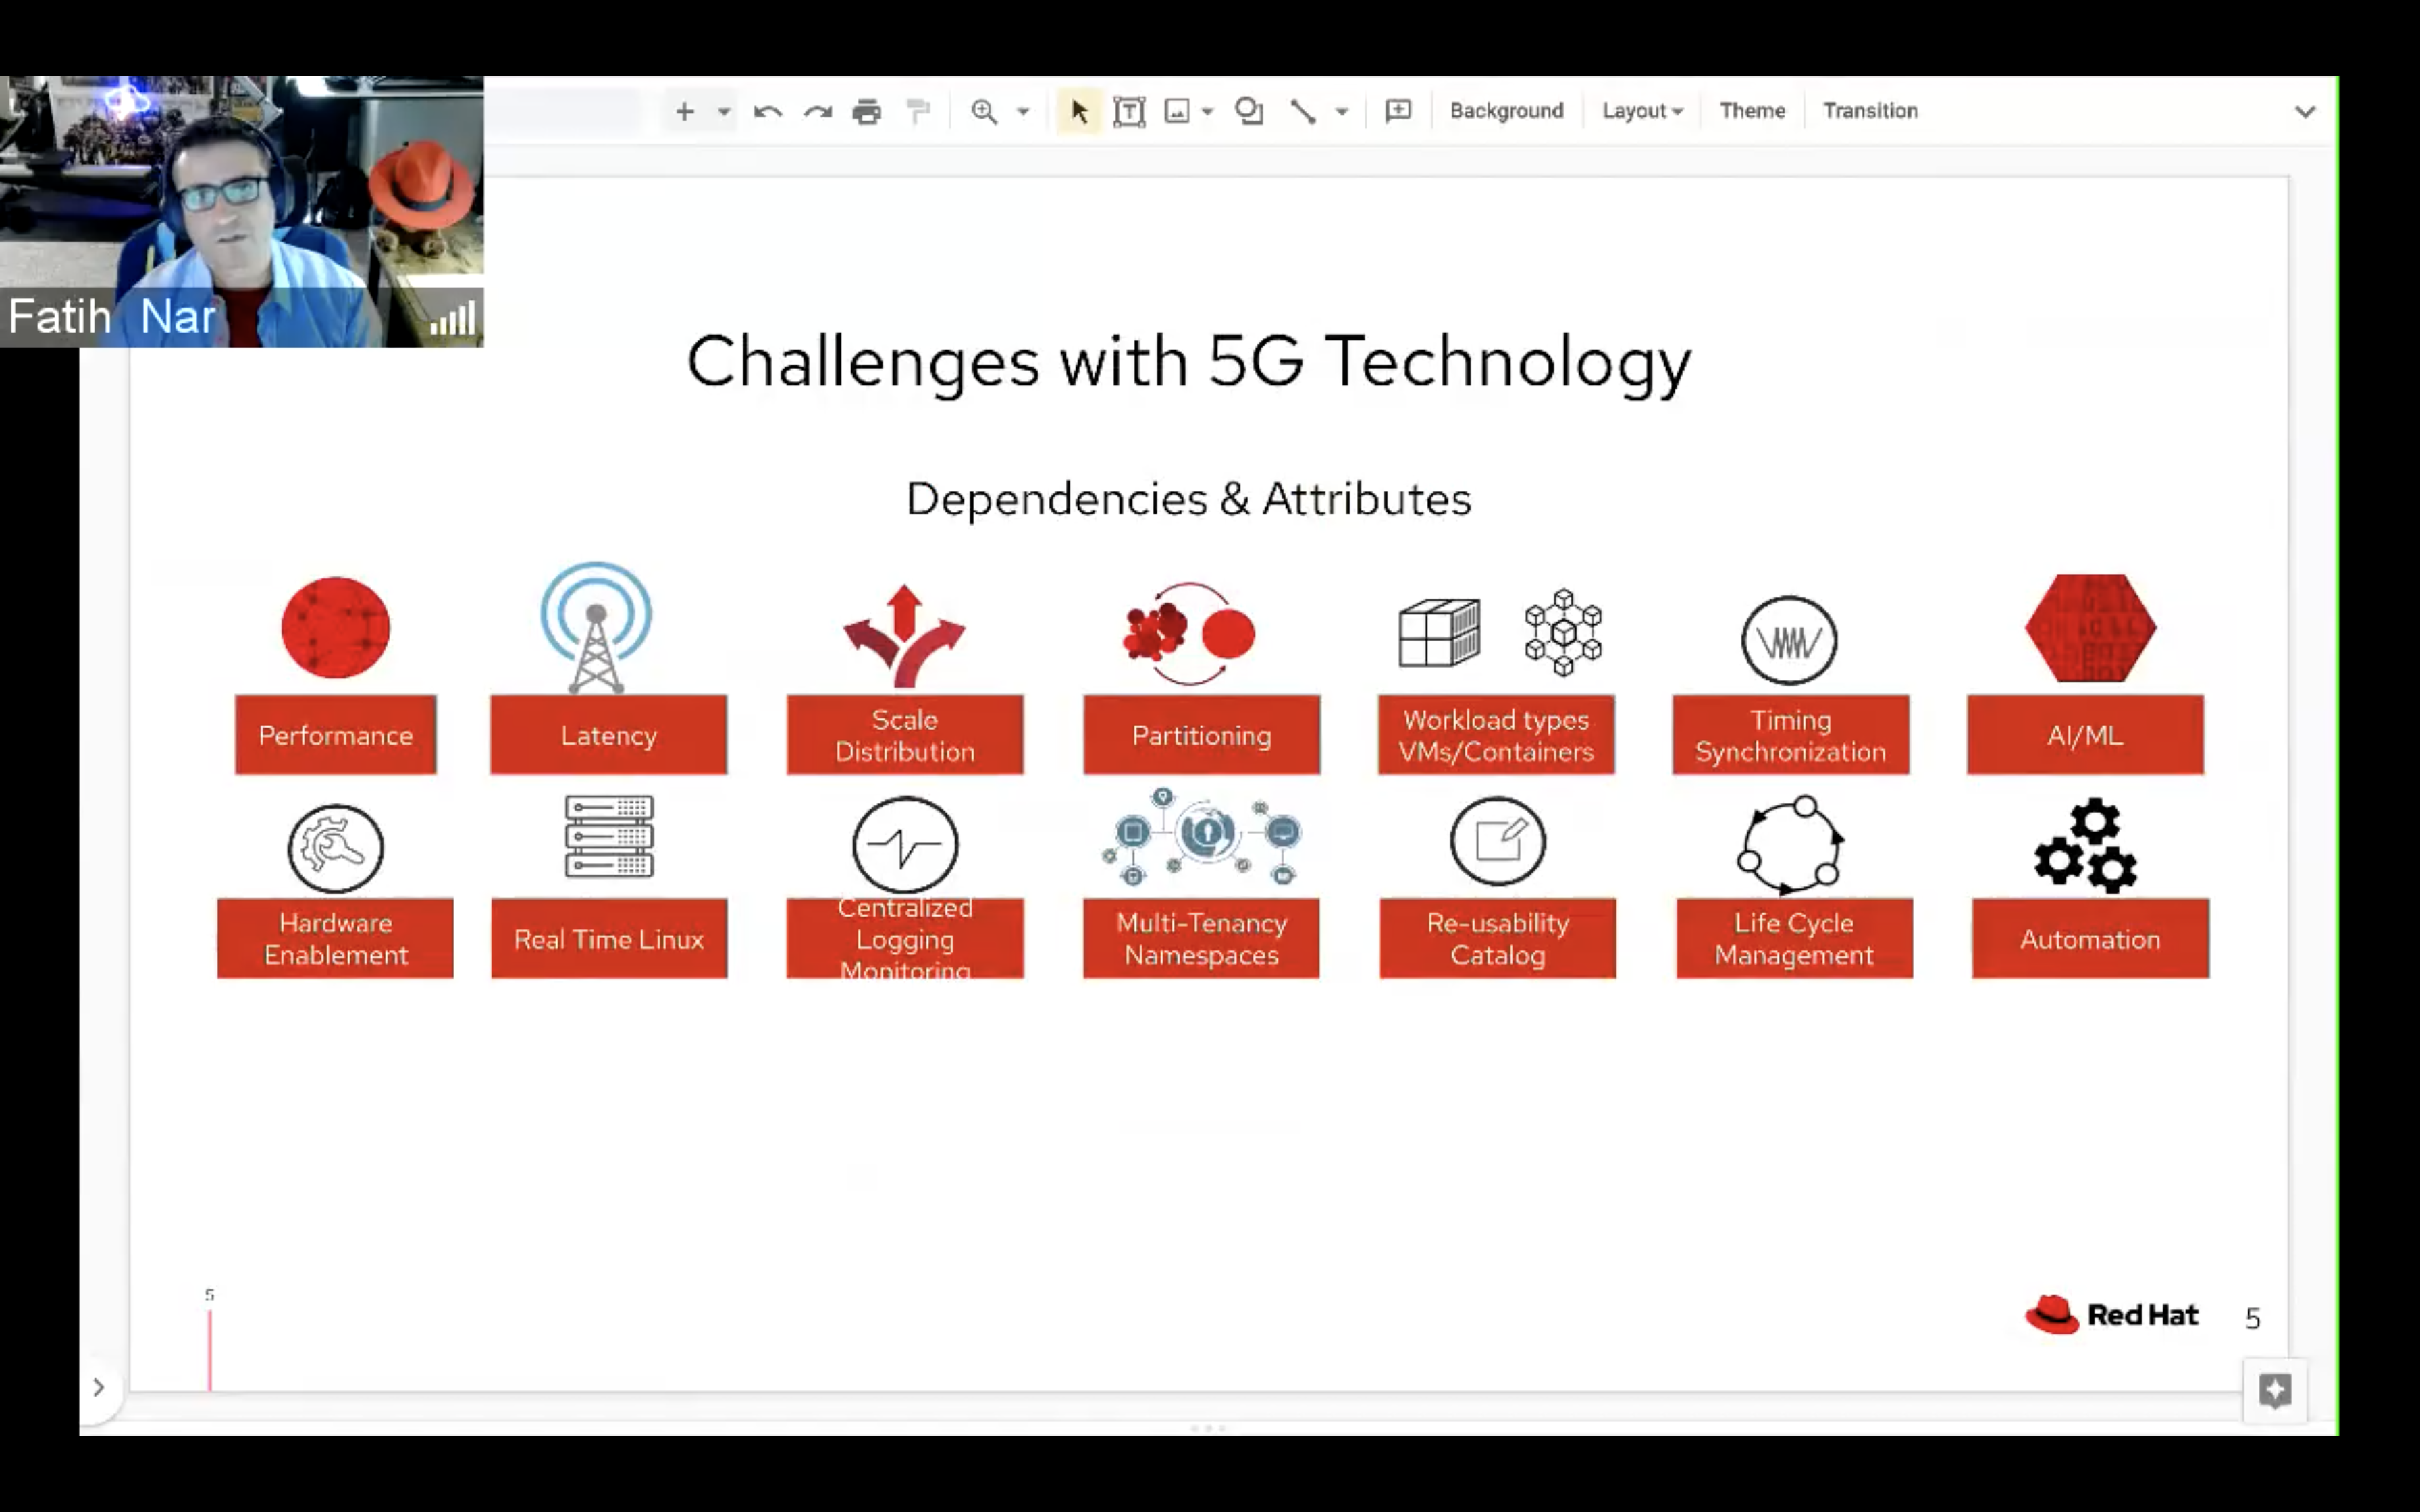2420x1512 pixels.
Task: Click the slide navigator toggle arrow
Action: [99, 1386]
